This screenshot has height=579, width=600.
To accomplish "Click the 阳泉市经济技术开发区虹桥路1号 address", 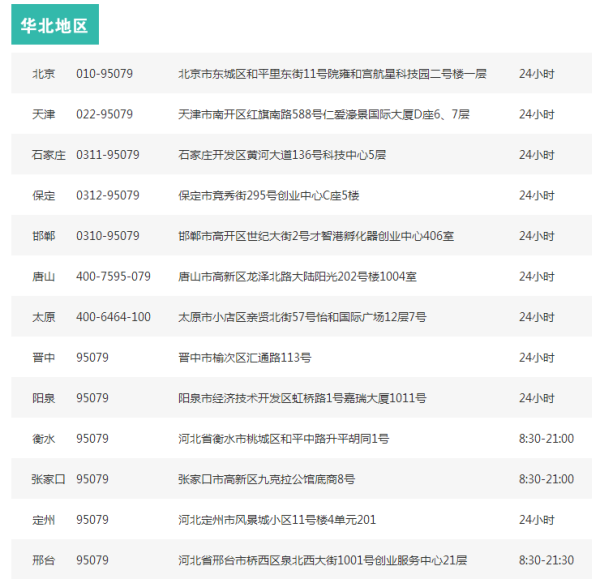I will (302, 398).
